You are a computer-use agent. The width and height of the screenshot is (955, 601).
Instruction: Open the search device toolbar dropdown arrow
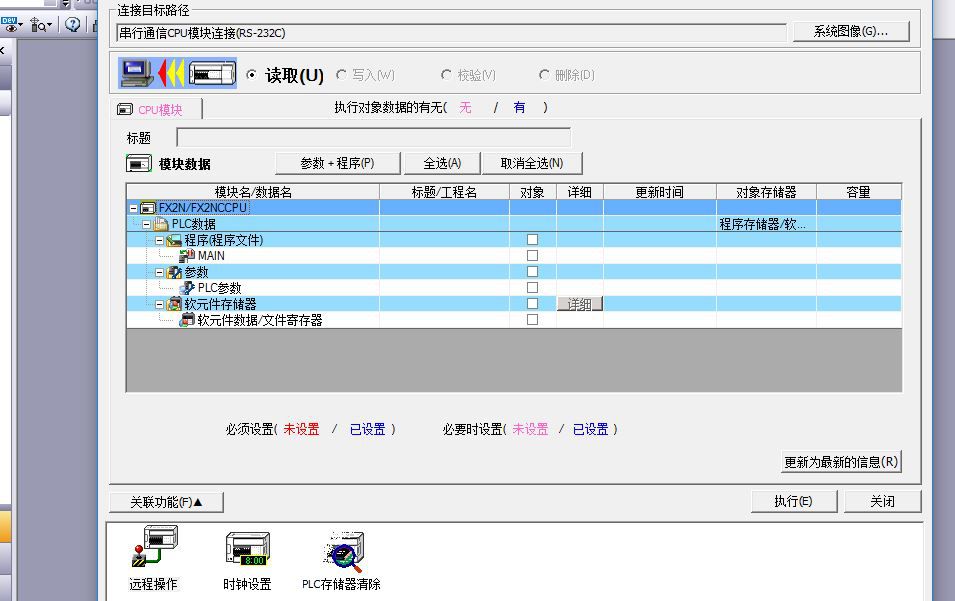pyautogui.click(x=49, y=26)
